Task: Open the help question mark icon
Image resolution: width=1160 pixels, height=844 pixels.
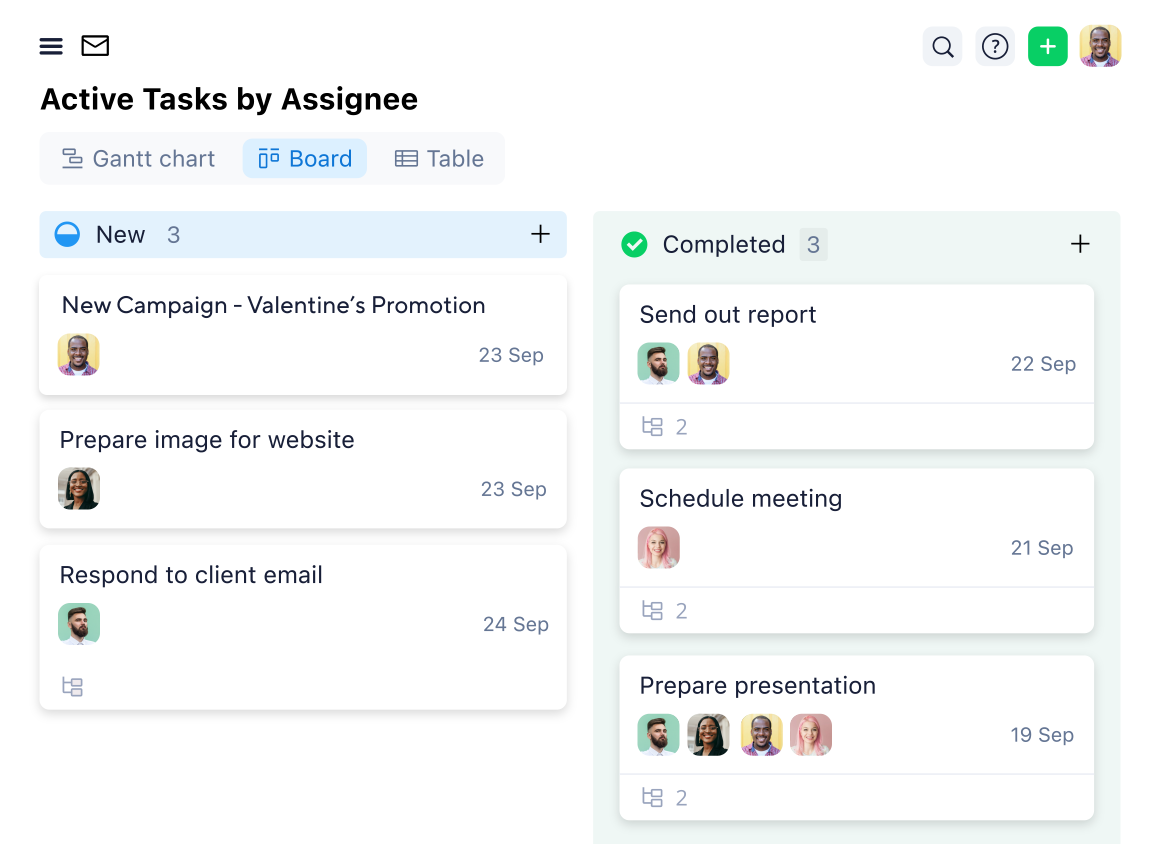Action: pyautogui.click(x=995, y=47)
